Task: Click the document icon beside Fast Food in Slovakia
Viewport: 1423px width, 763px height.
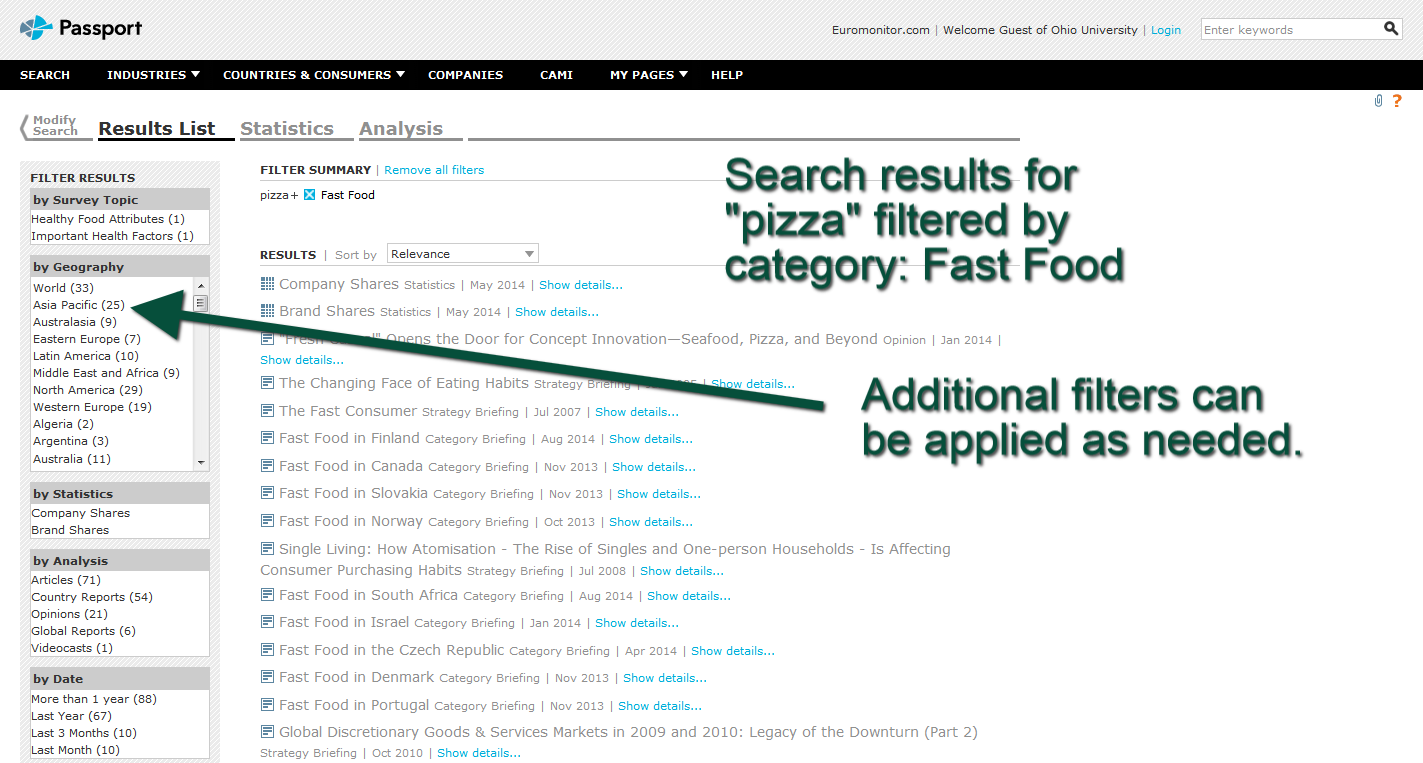Action: click(x=267, y=492)
